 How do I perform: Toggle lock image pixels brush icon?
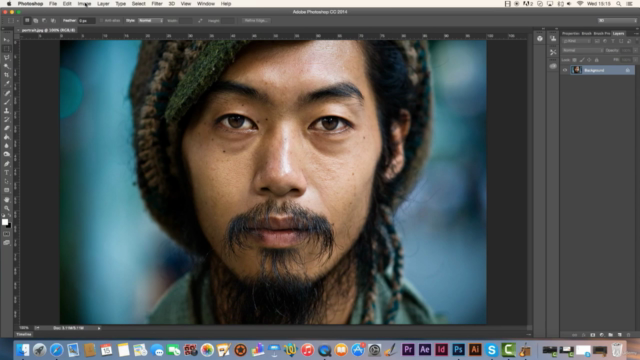[x=582, y=60]
